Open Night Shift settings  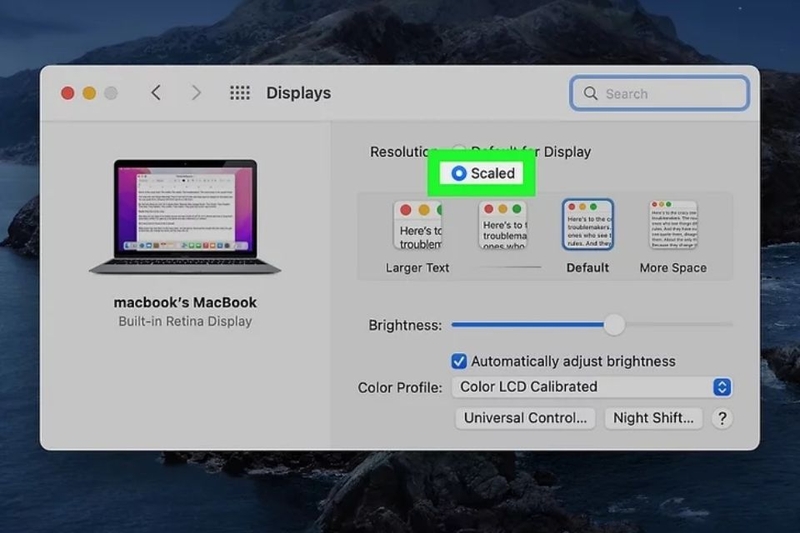(654, 418)
